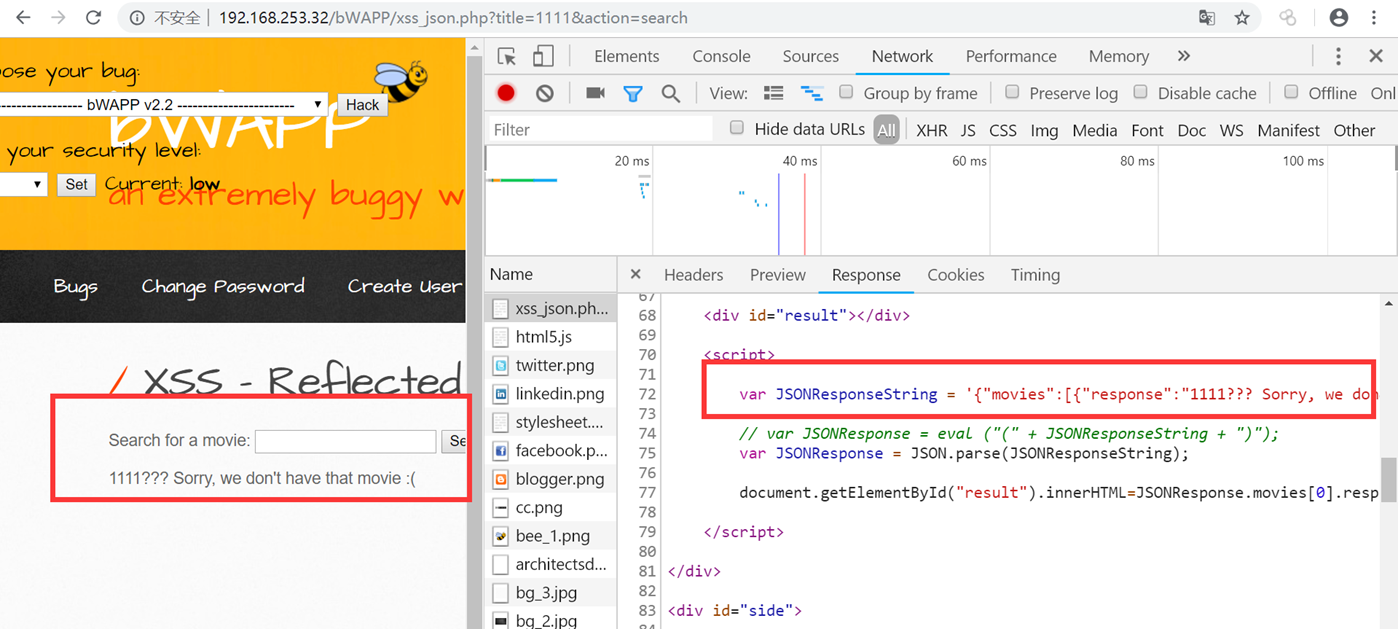Select facebook.png request row

pyautogui.click(x=551, y=451)
